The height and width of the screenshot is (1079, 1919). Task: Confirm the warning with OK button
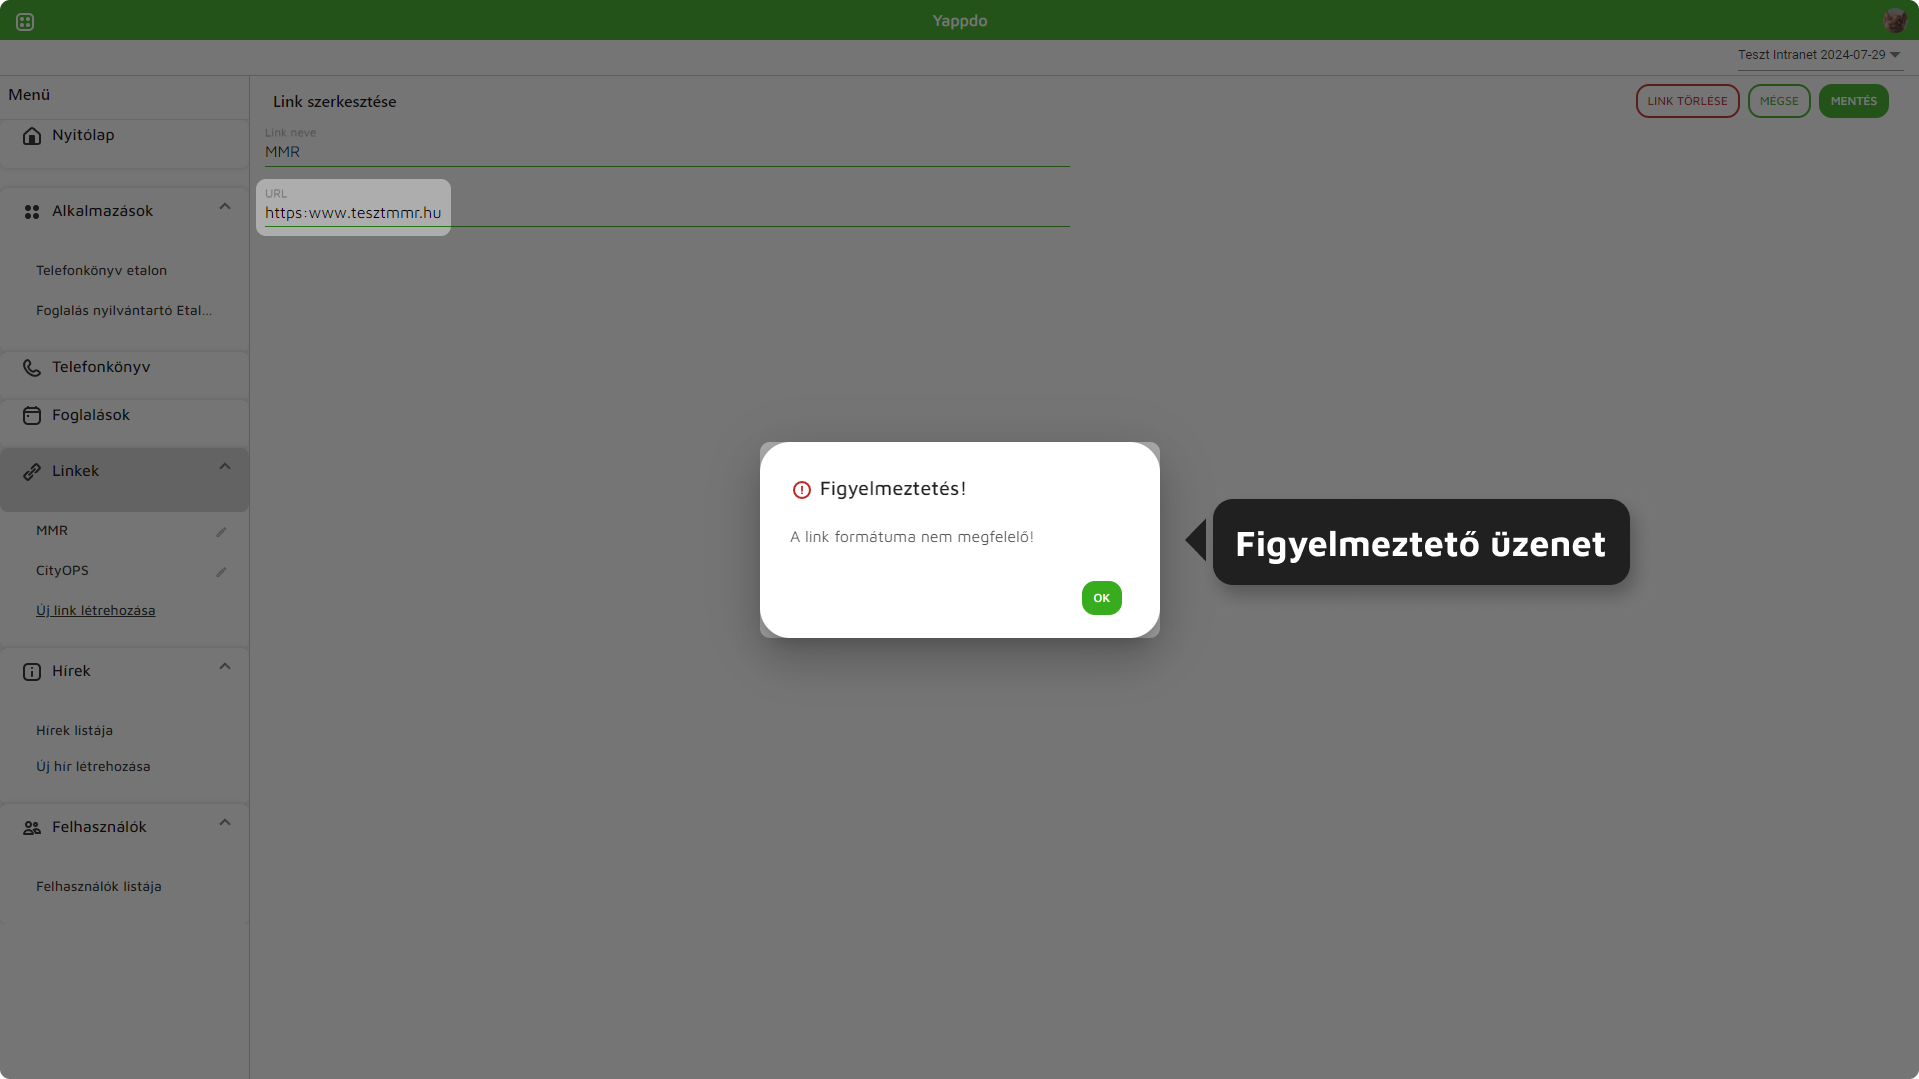coord(1101,598)
